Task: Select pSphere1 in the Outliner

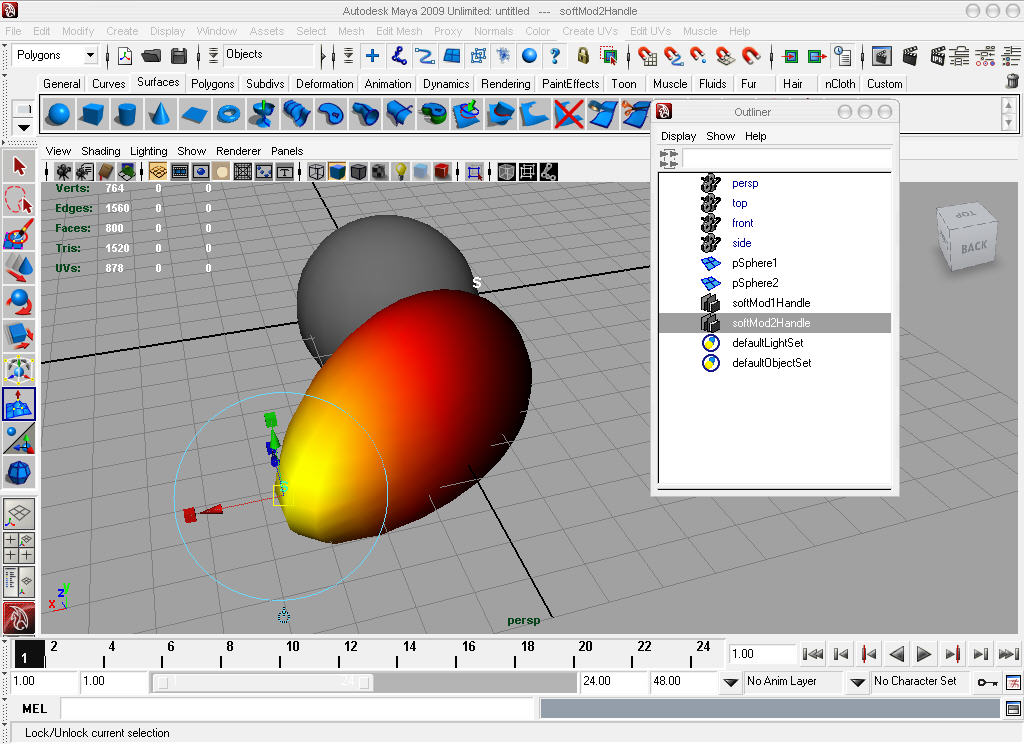Action: pyautogui.click(x=755, y=263)
